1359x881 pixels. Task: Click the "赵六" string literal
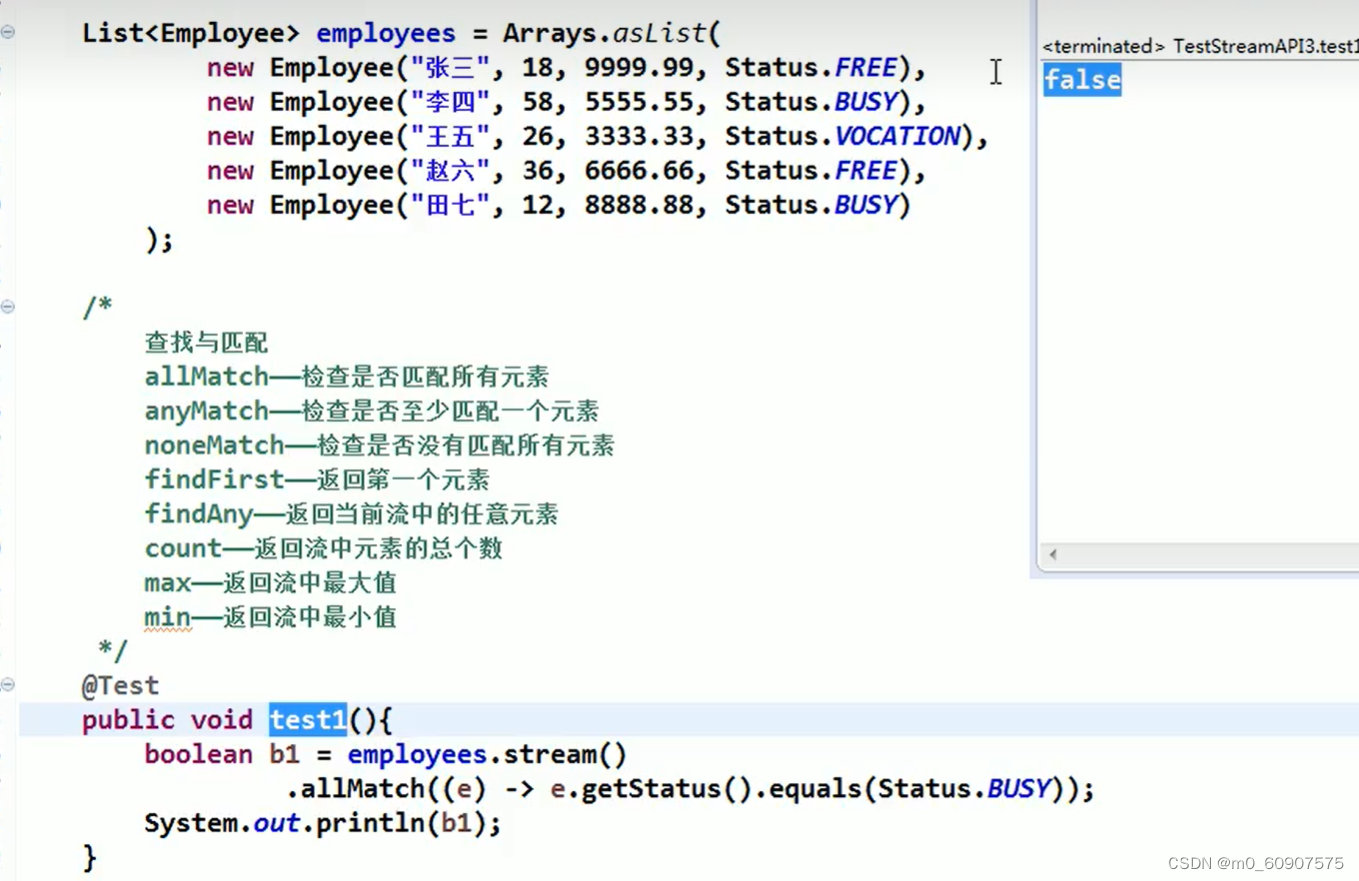point(450,171)
